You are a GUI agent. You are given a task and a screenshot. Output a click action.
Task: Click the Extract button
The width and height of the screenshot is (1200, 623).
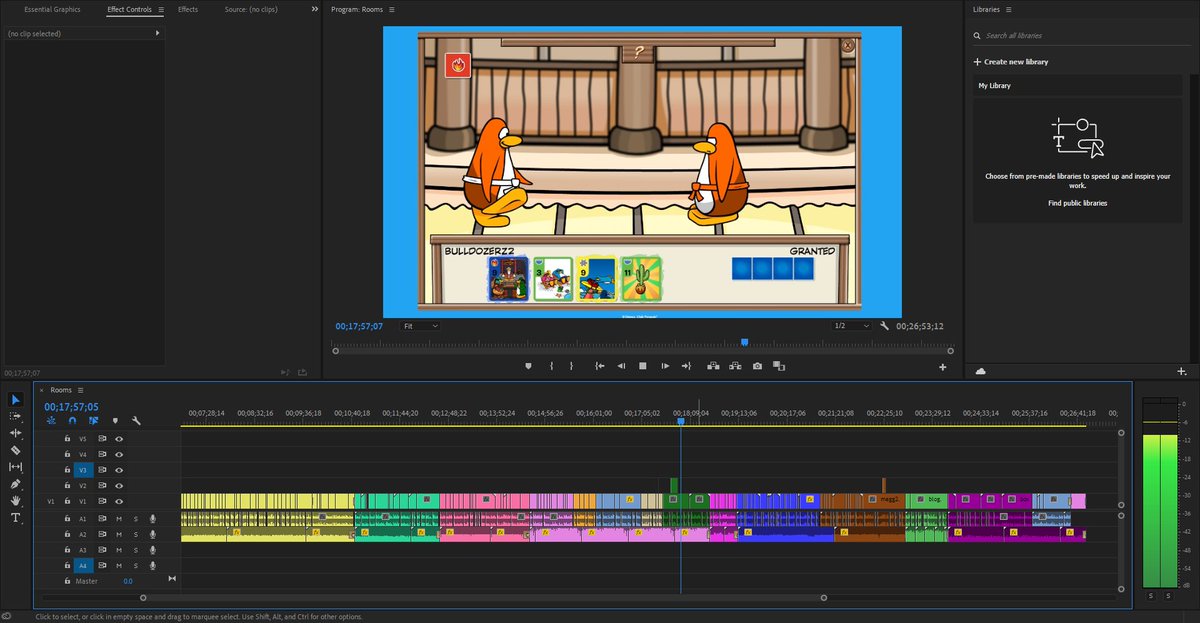tap(735, 366)
